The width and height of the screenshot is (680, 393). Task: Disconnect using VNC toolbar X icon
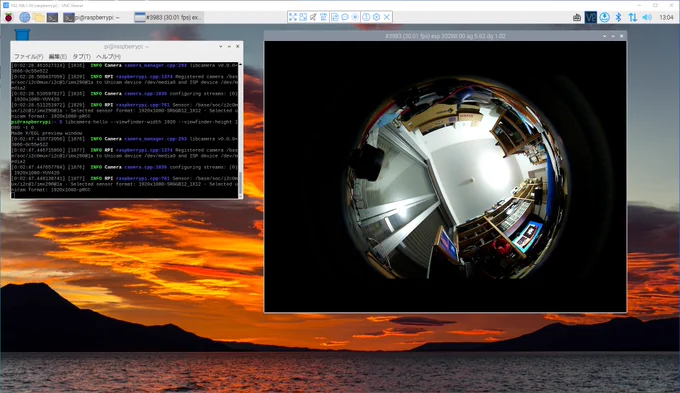[x=387, y=17]
